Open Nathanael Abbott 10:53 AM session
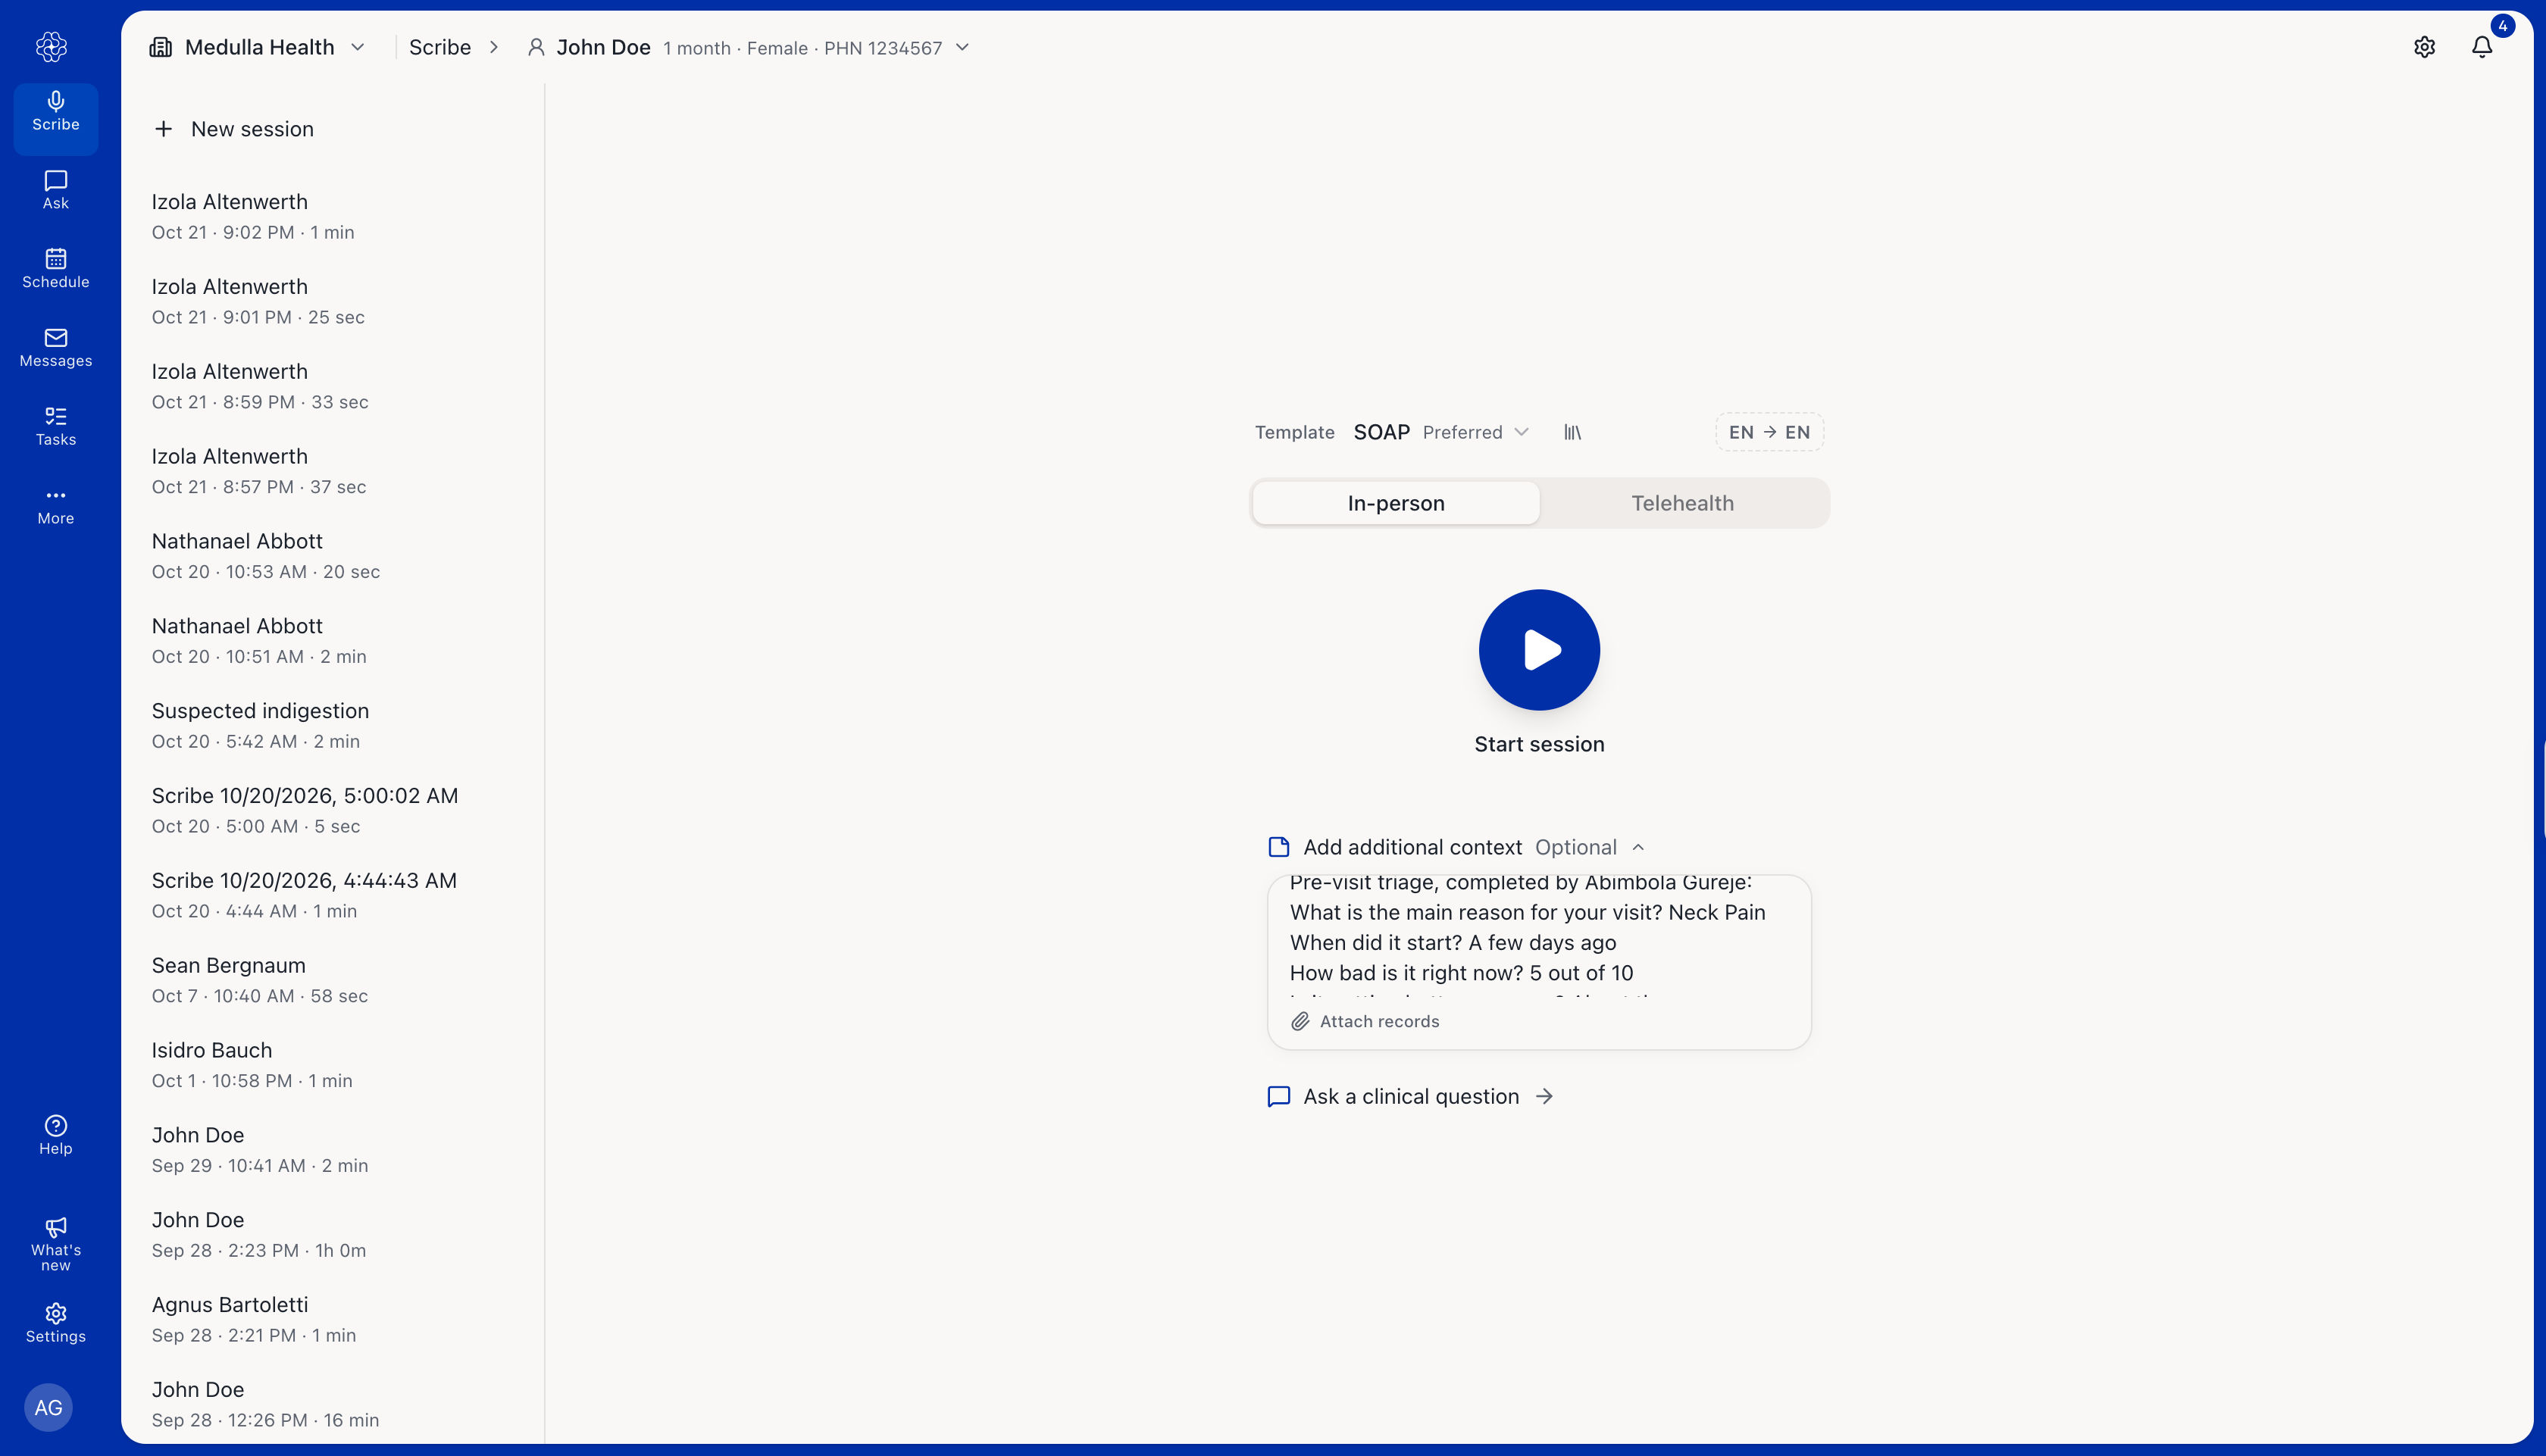Image resolution: width=2546 pixels, height=1456 pixels. [x=333, y=556]
